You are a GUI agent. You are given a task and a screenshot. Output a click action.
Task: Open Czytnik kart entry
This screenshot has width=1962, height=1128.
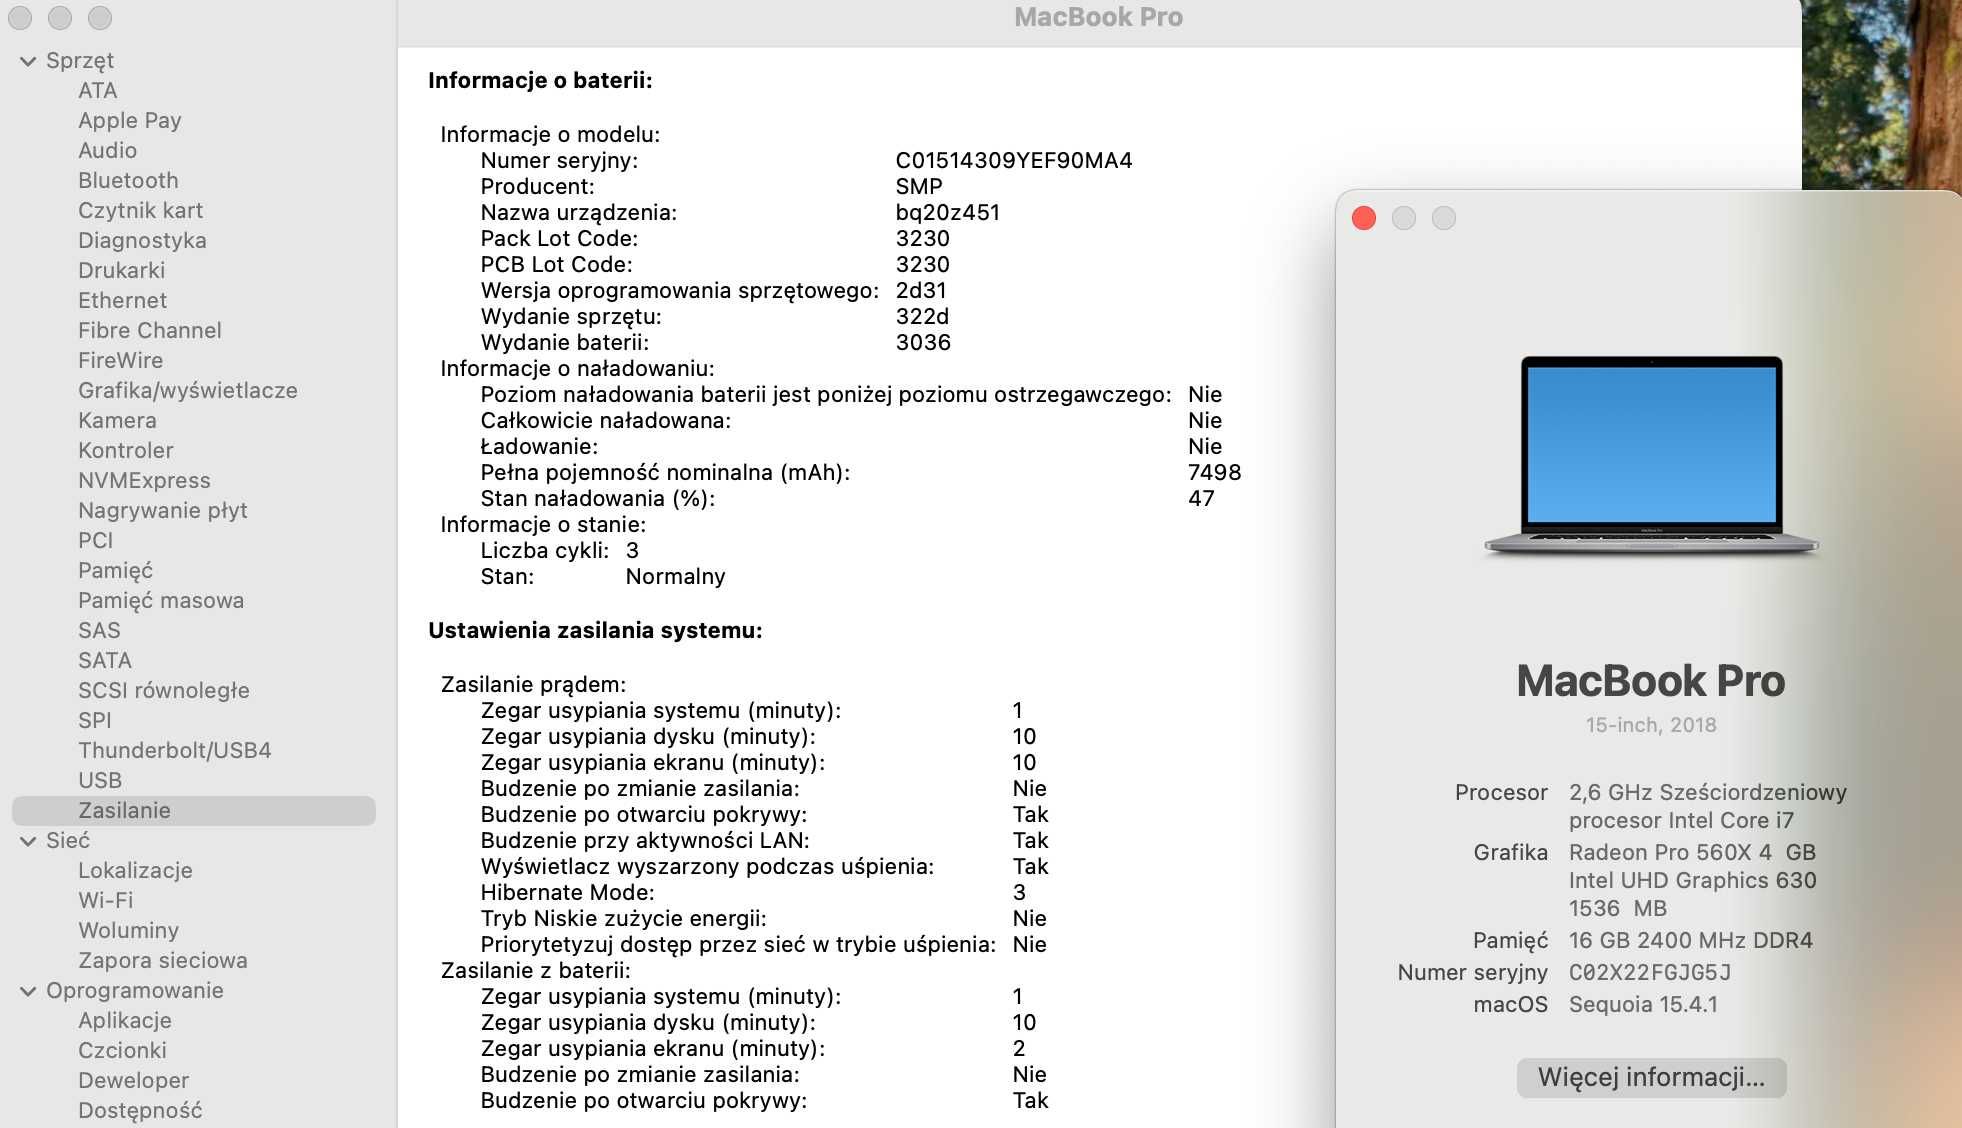(141, 210)
